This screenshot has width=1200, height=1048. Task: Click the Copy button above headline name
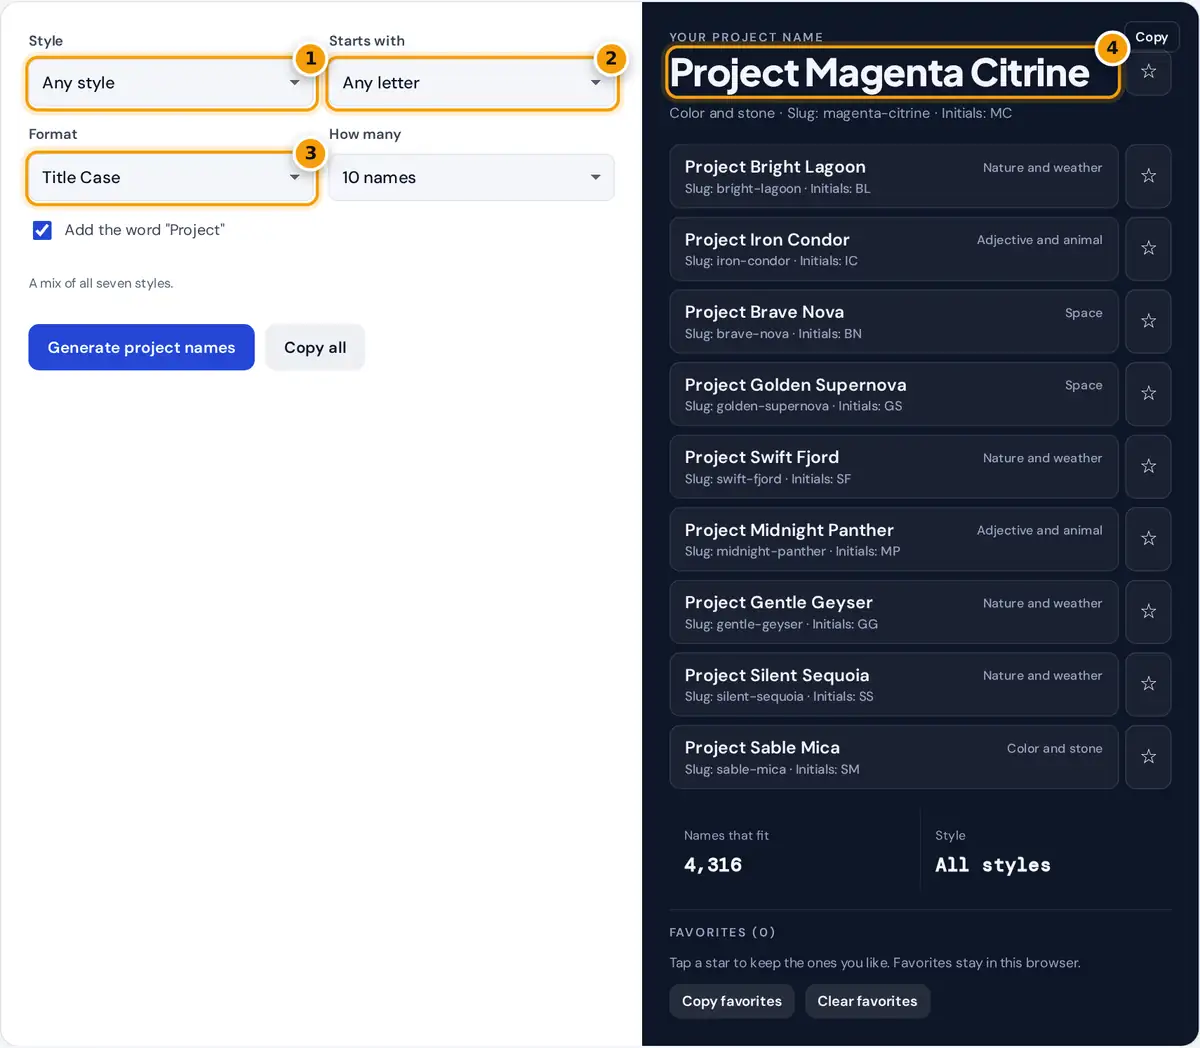pos(1152,37)
